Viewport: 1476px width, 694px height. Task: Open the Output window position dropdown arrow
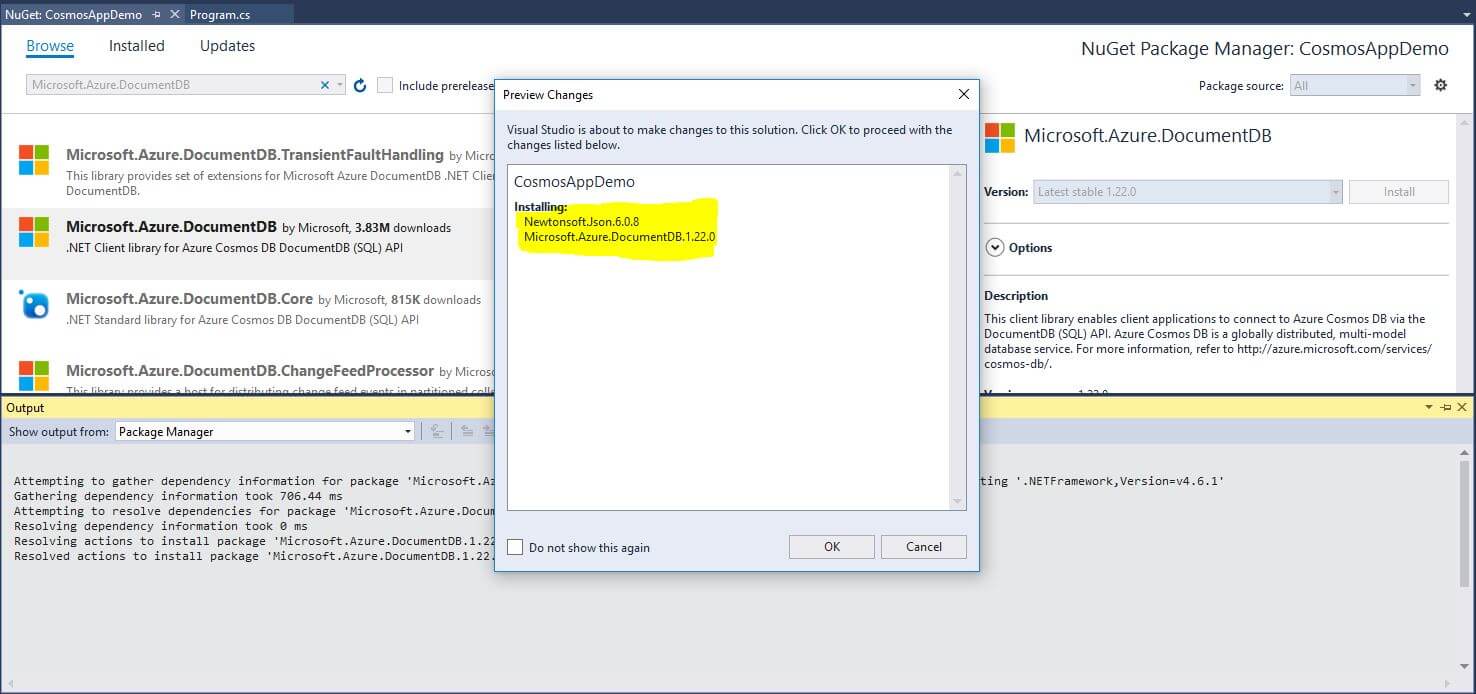click(x=1429, y=408)
